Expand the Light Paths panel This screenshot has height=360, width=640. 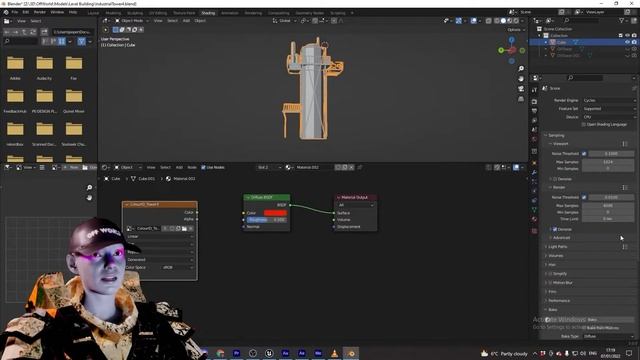558,247
